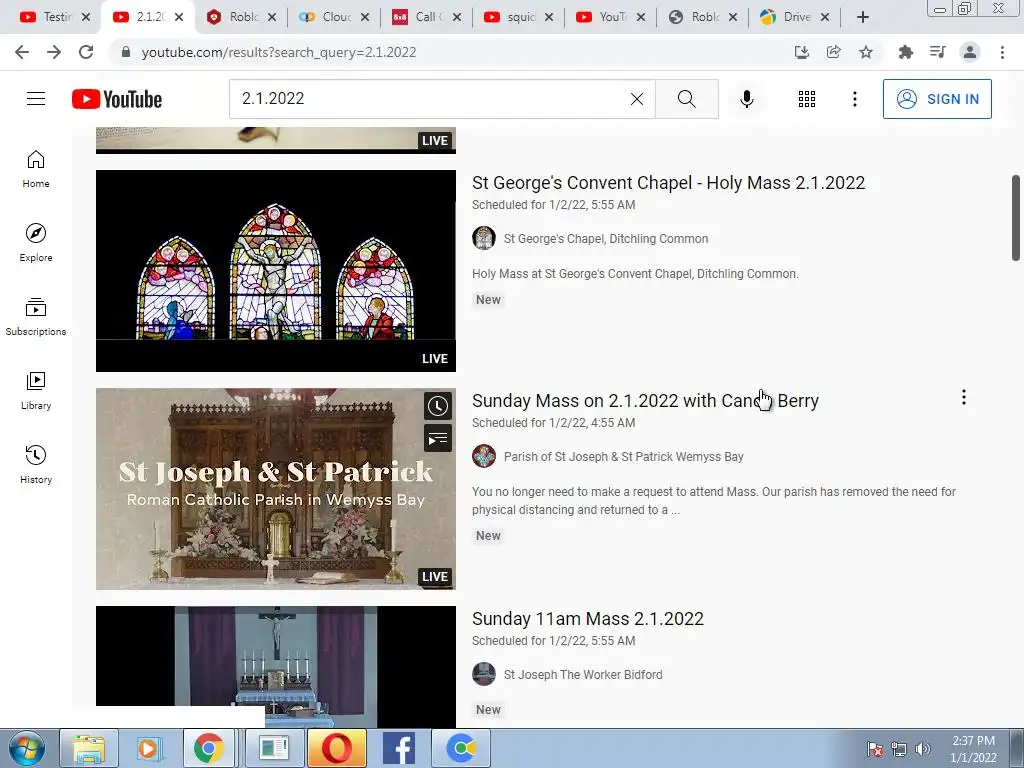
Task: Open Chrome three-dot menu
Action: [x=1002, y=52]
